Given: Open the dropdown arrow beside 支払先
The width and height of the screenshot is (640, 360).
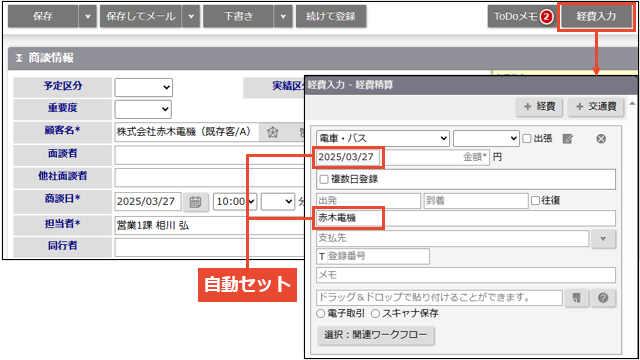Looking at the screenshot, I should (x=603, y=239).
